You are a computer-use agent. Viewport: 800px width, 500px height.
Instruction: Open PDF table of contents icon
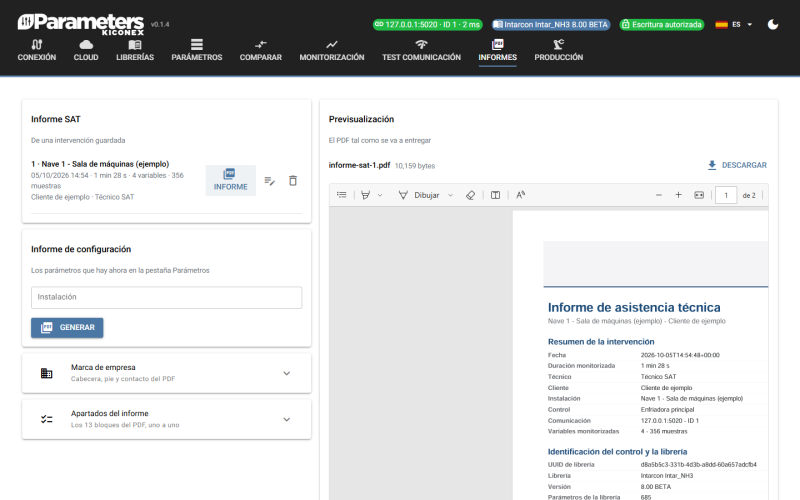coord(342,195)
